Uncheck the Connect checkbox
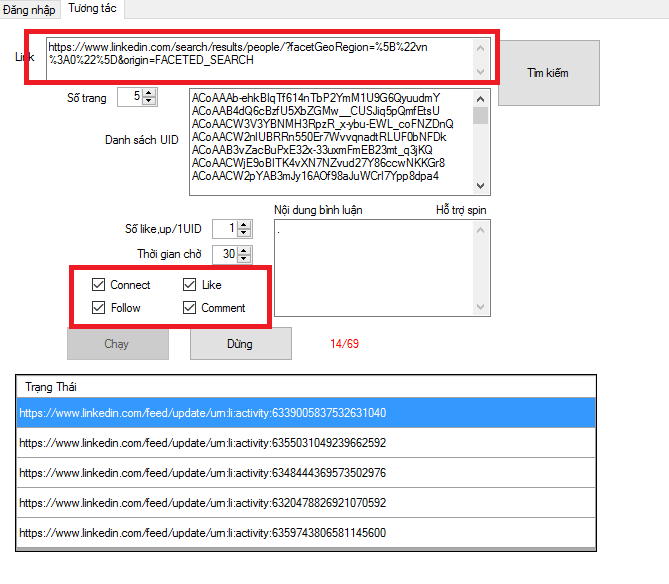 [99, 285]
